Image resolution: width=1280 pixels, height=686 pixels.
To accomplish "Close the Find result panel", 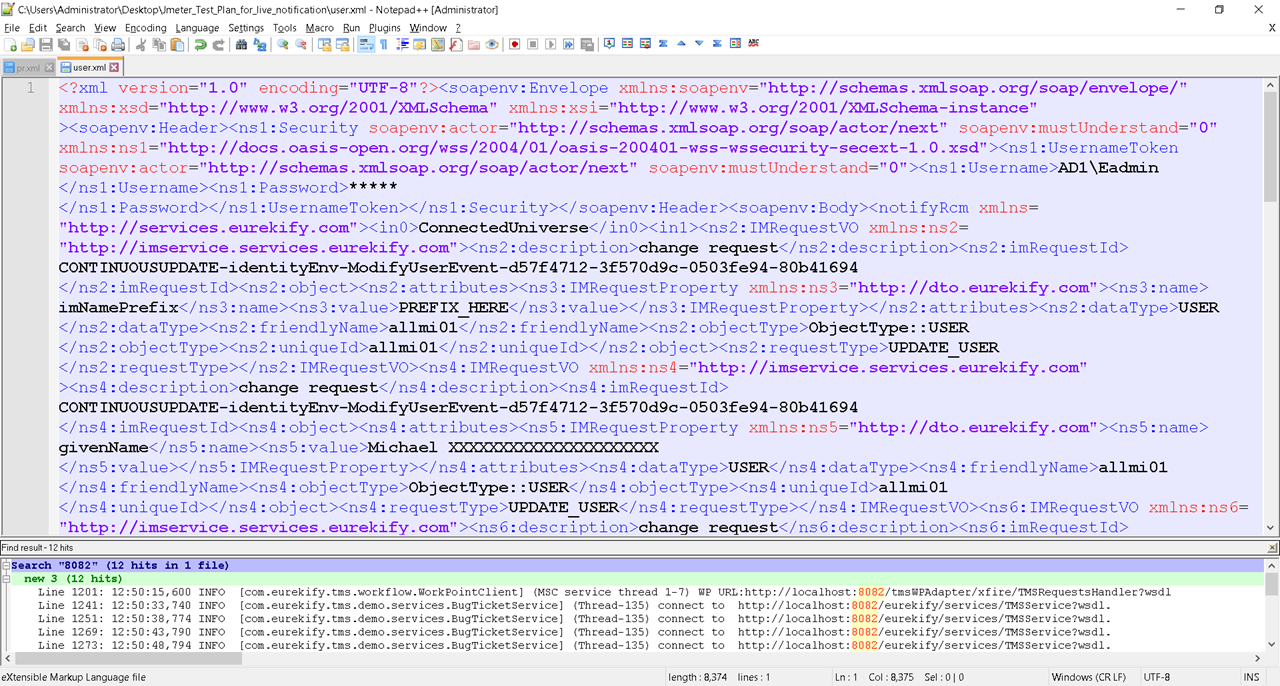I will click(1273, 548).
